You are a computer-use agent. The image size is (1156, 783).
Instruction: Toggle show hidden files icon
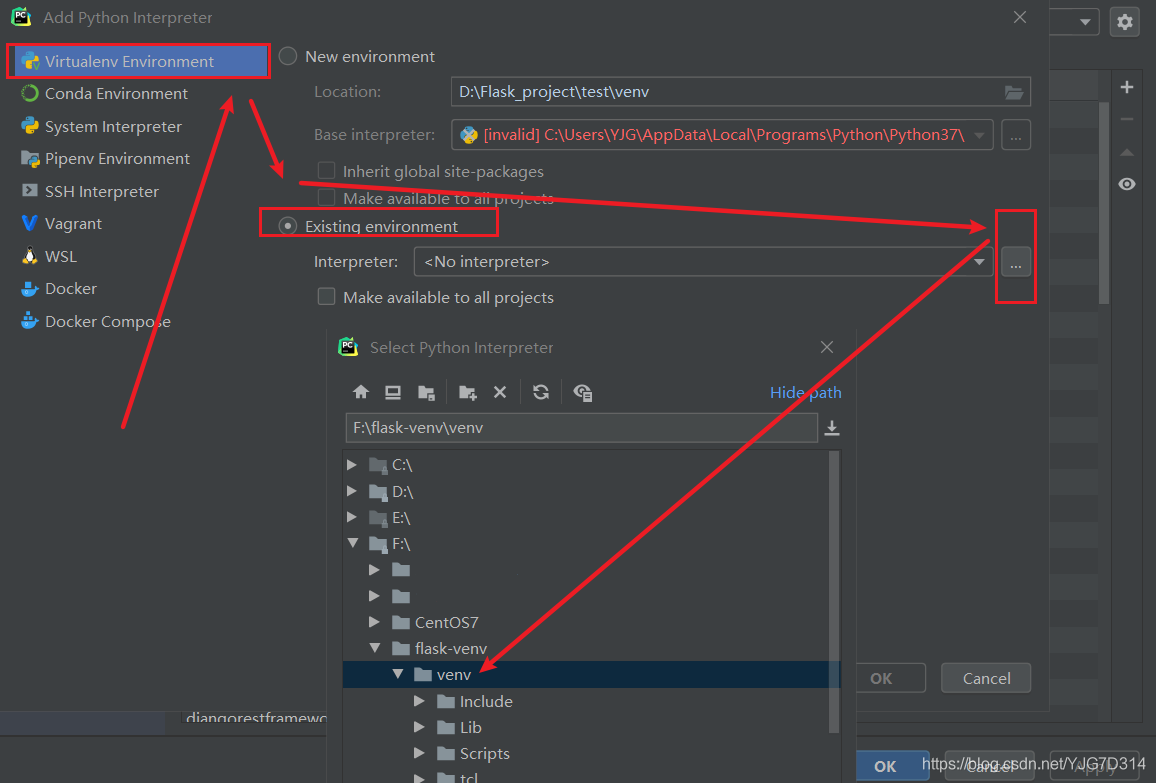click(x=582, y=392)
